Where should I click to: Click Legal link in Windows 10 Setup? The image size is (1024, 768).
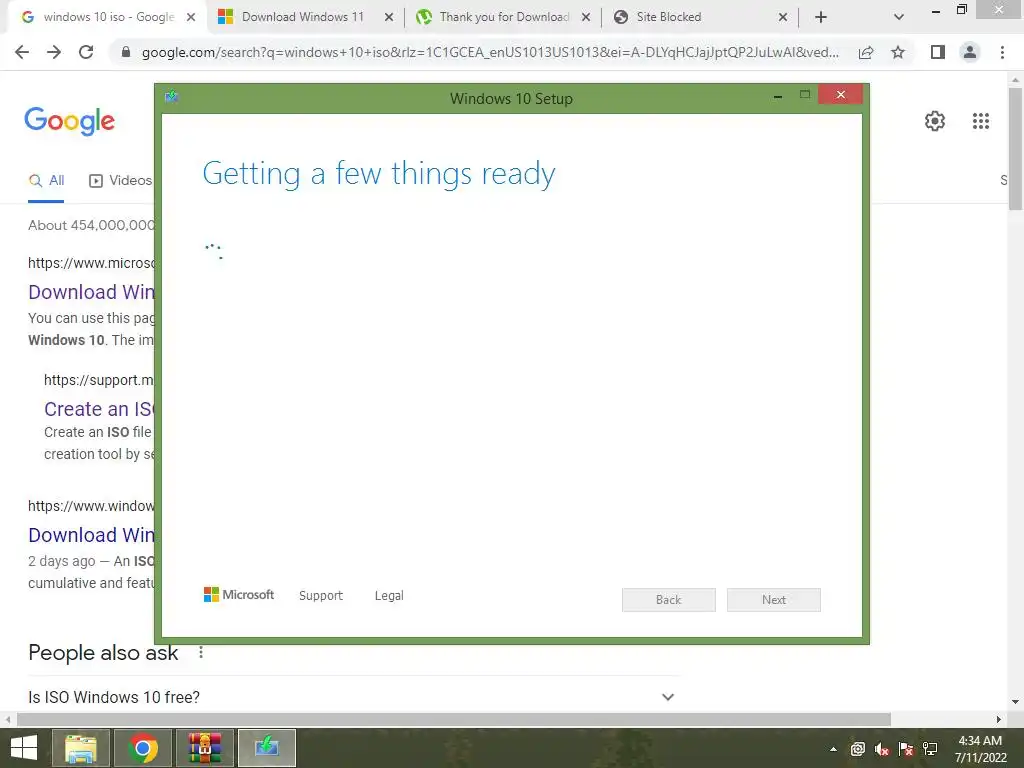coord(389,596)
